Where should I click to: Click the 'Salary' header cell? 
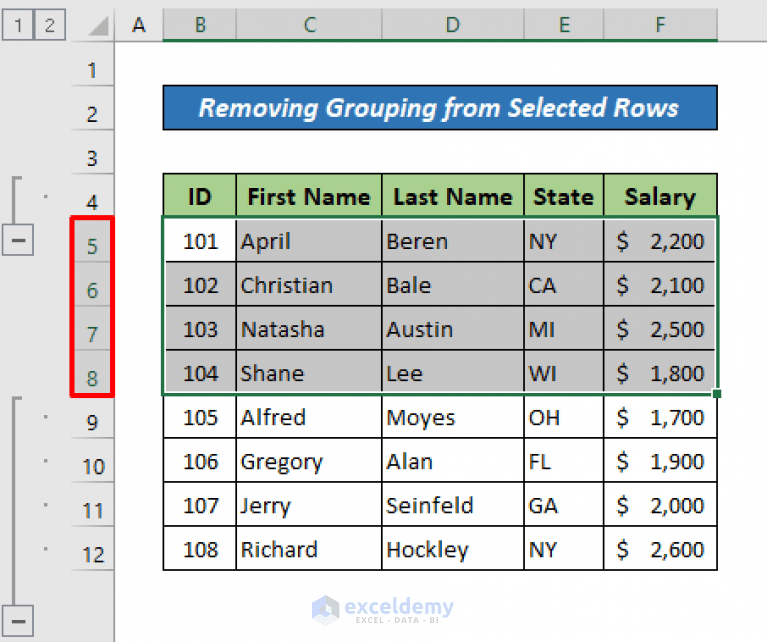(x=660, y=195)
